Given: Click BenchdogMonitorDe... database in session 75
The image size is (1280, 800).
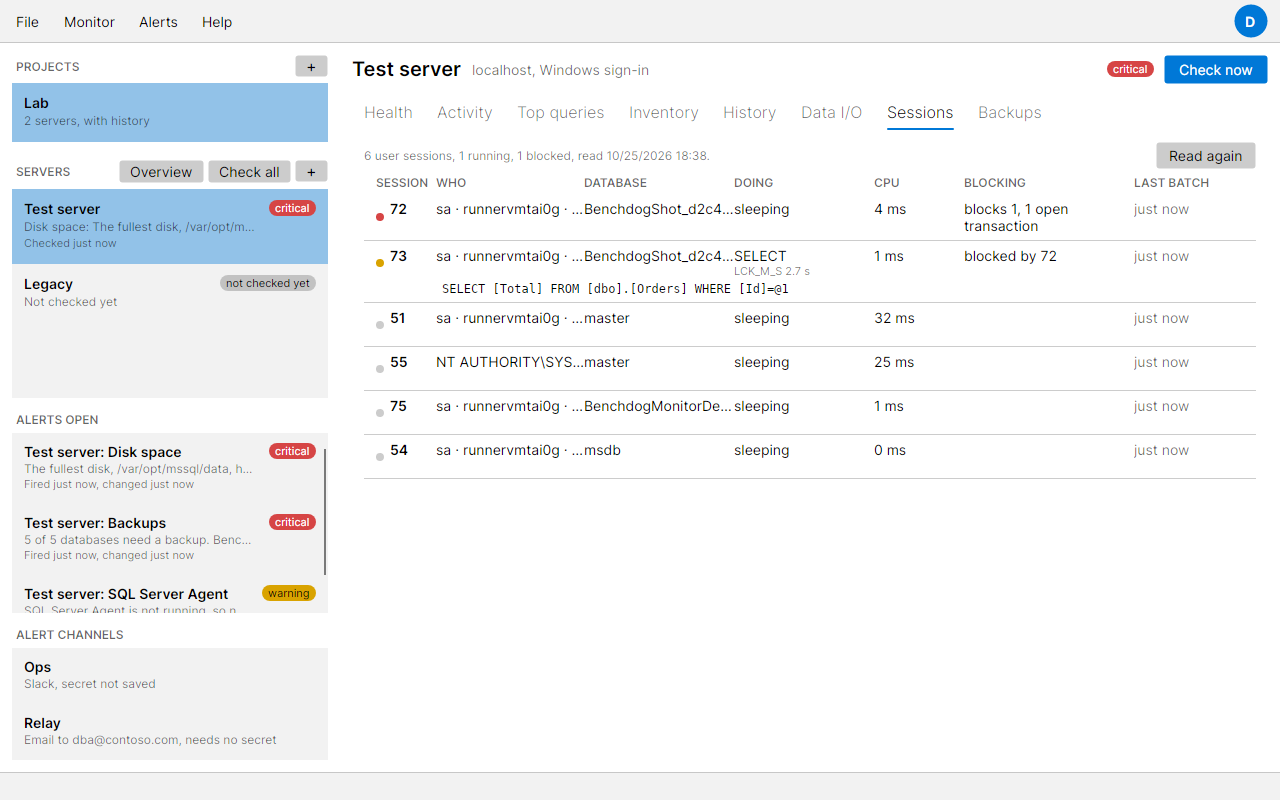Looking at the screenshot, I should click(658, 406).
